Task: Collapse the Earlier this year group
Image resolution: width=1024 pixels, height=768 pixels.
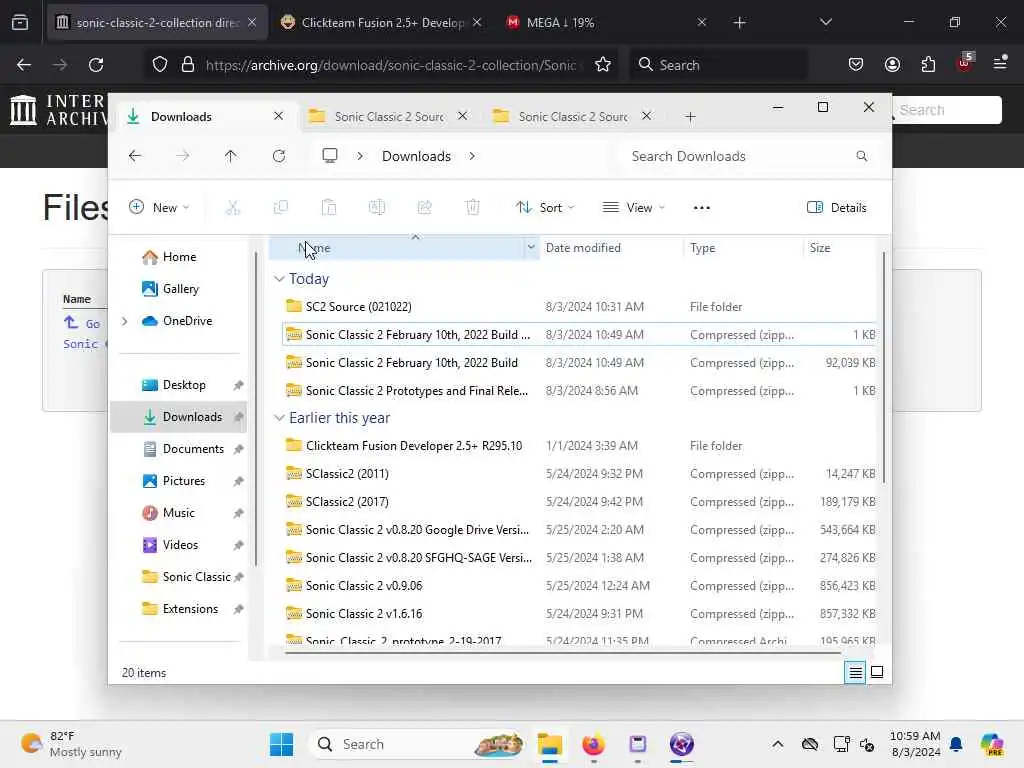Action: [x=279, y=418]
